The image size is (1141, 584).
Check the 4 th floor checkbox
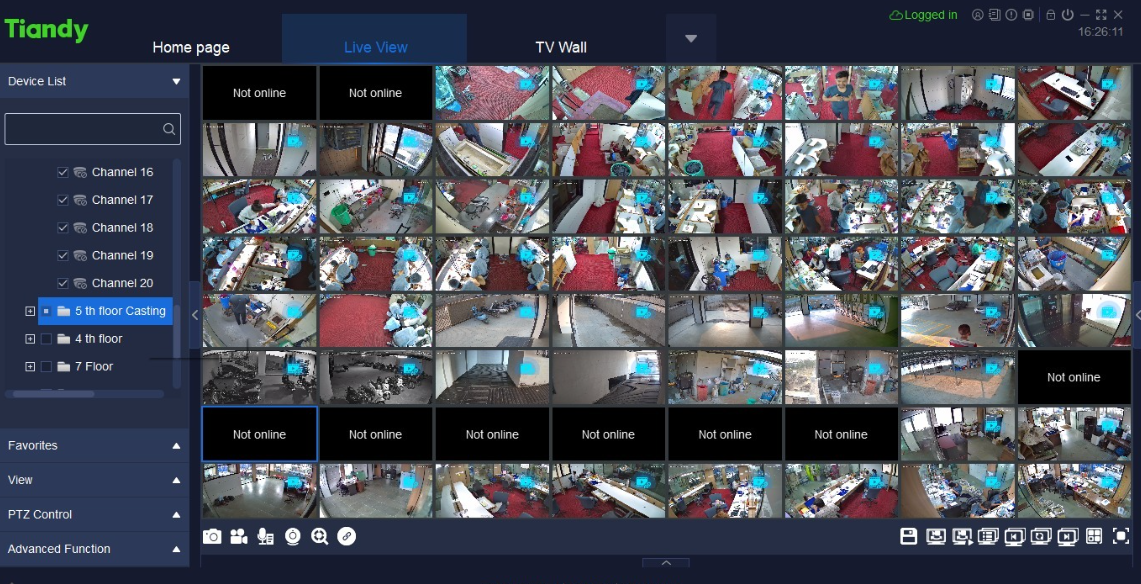coord(46,339)
